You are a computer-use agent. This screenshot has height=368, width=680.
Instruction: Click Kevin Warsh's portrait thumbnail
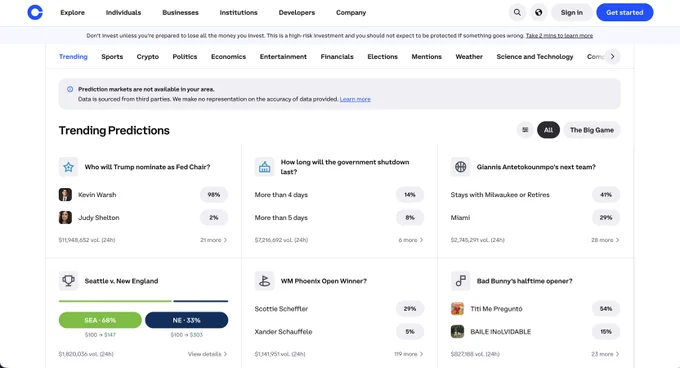[65, 195]
